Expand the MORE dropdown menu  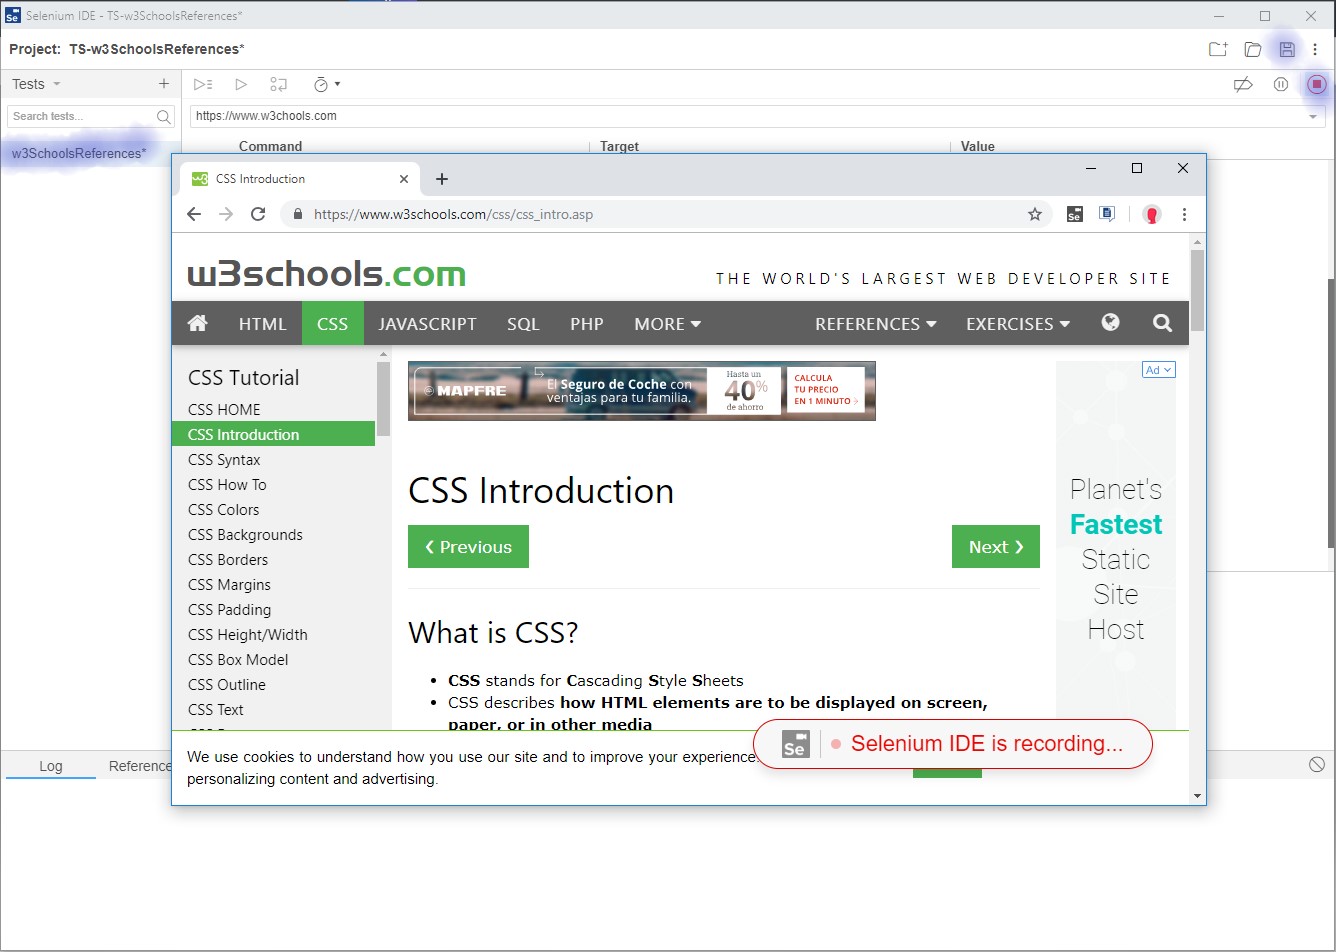point(668,324)
